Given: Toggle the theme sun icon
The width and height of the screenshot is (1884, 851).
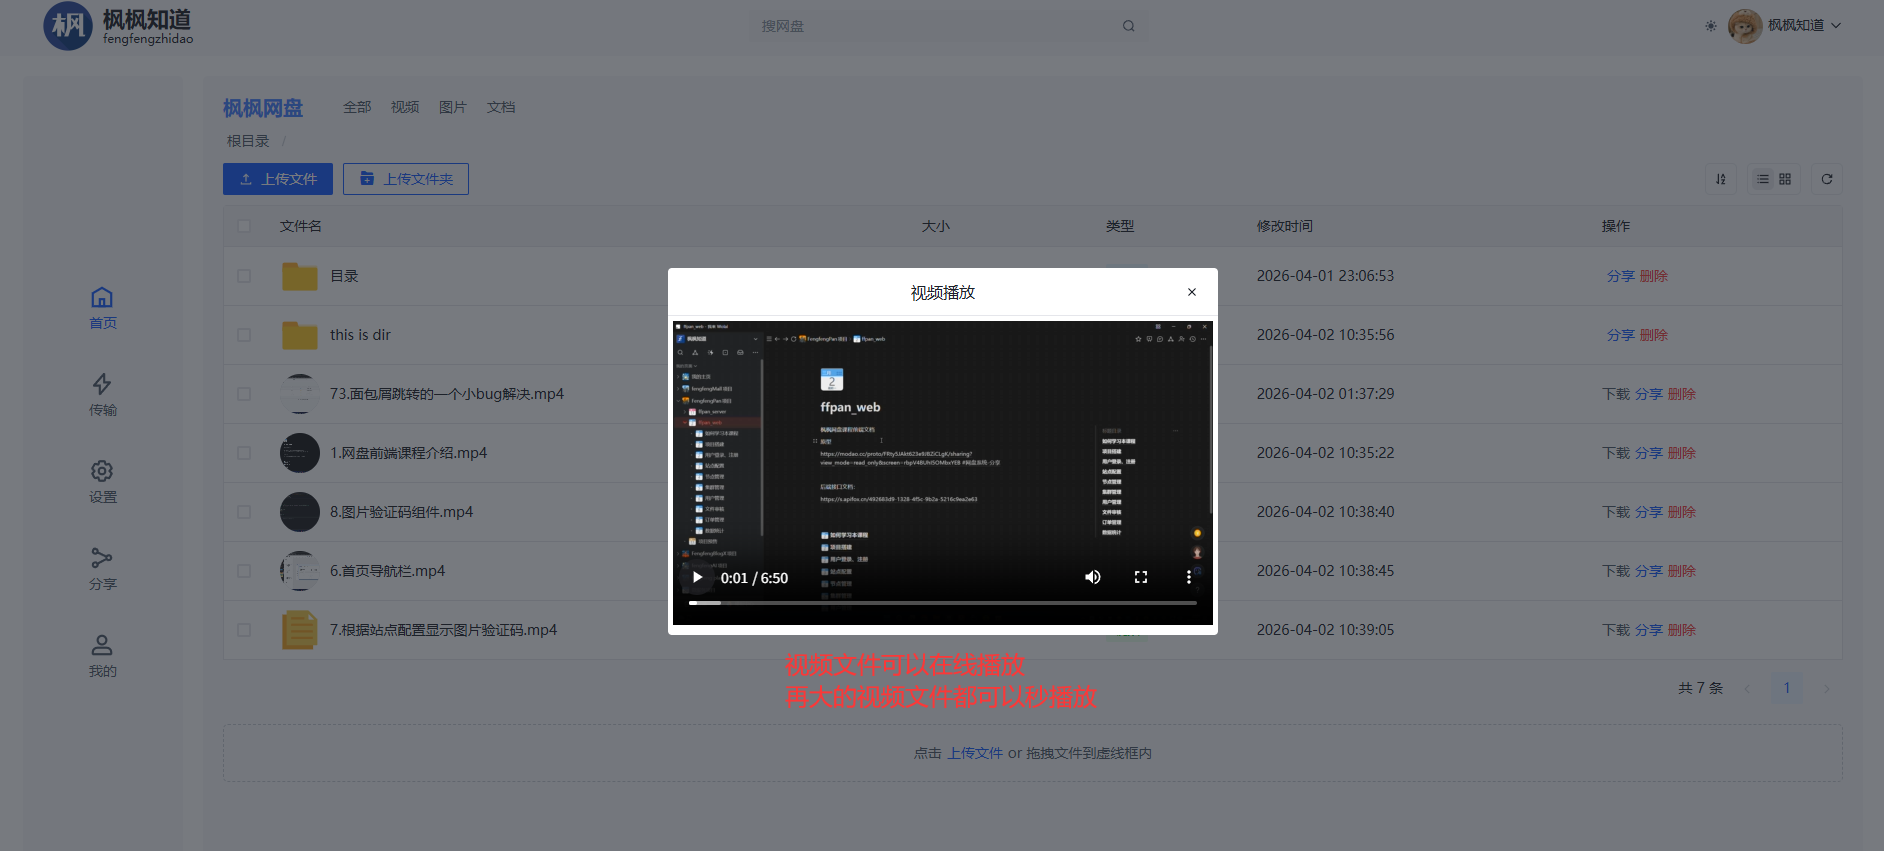Looking at the screenshot, I should point(1711,26).
